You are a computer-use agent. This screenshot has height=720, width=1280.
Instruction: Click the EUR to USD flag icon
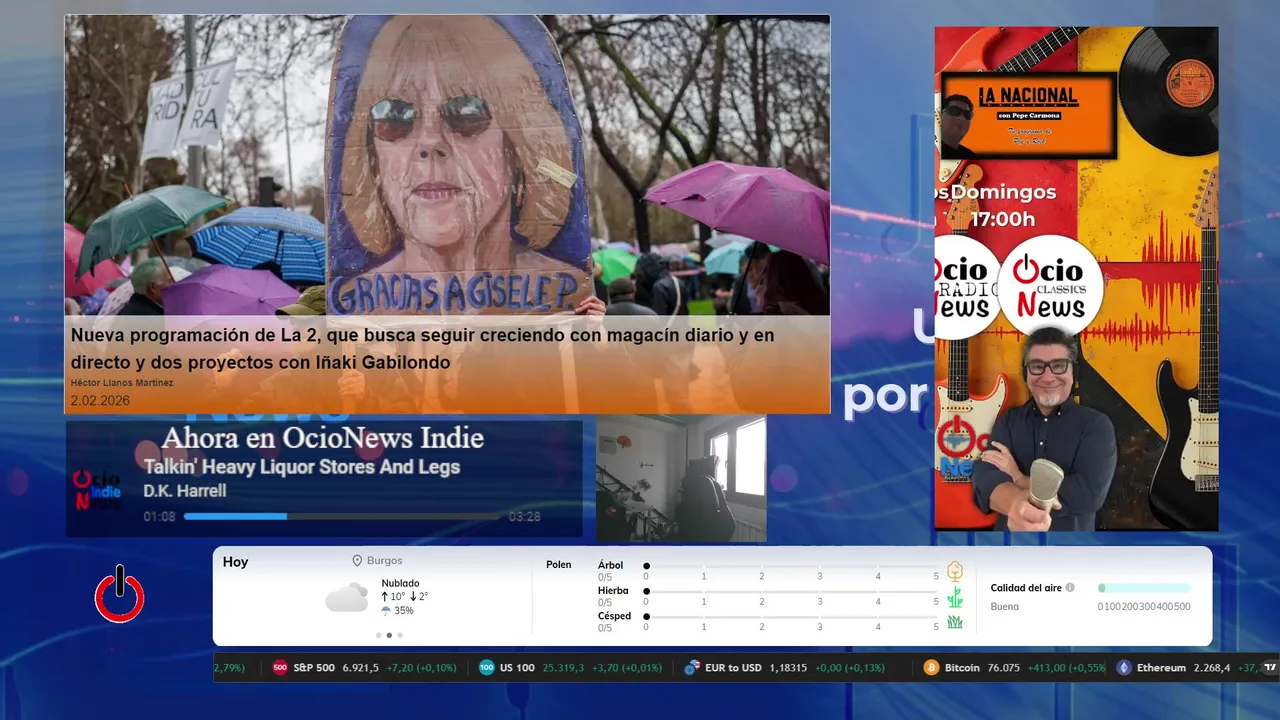pyautogui.click(x=692, y=667)
